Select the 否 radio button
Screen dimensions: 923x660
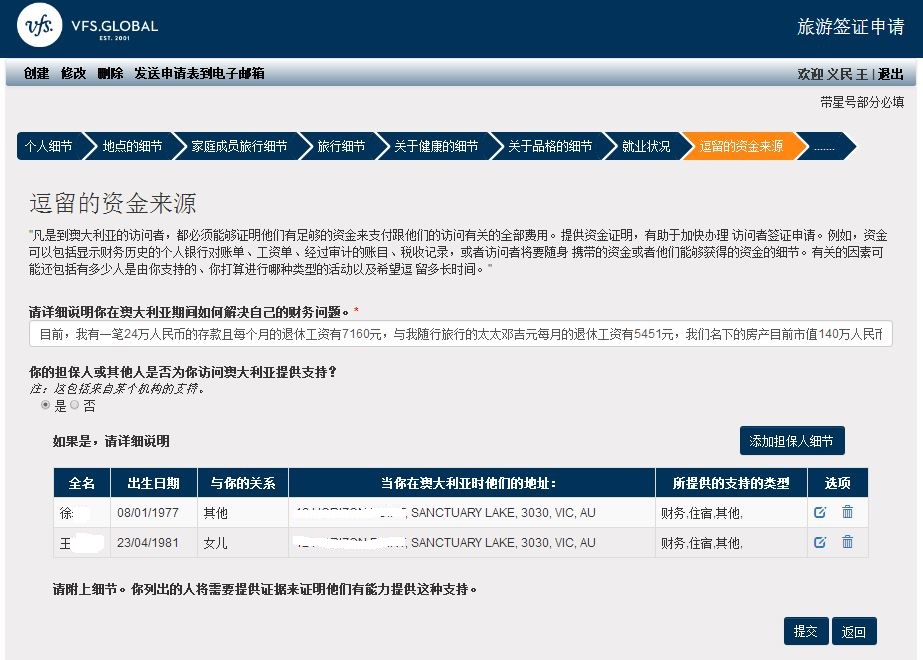tap(74, 406)
